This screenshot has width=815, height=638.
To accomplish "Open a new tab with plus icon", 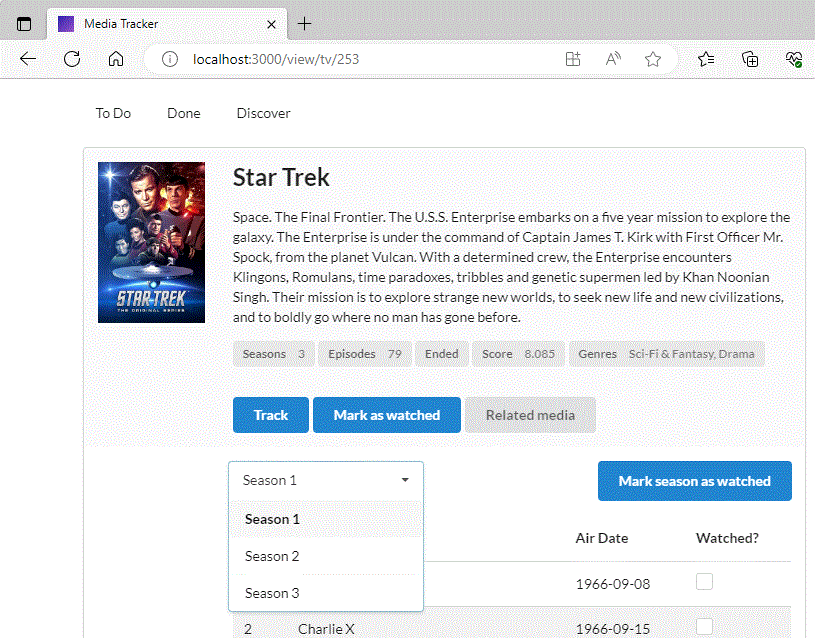I will coord(305,24).
